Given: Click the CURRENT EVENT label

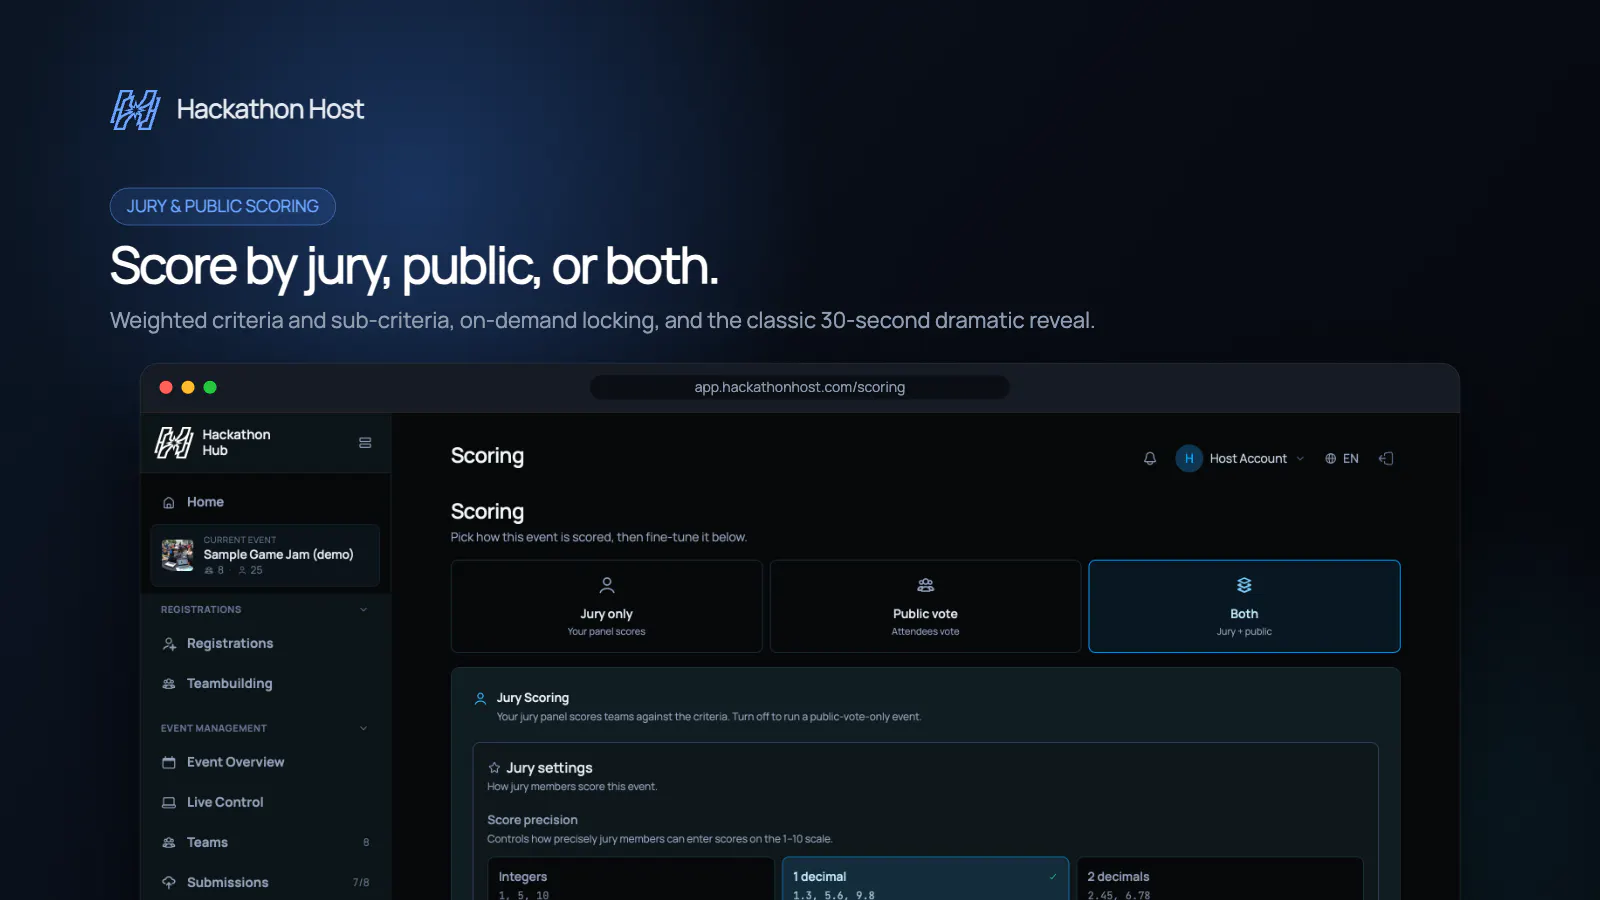Looking at the screenshot, I should click(240, 540).
